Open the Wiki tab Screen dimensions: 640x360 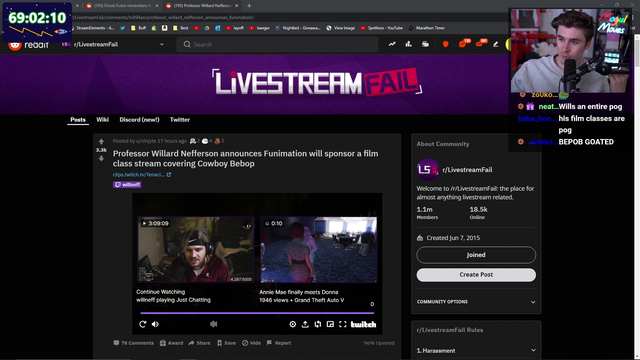pos(102,120)
